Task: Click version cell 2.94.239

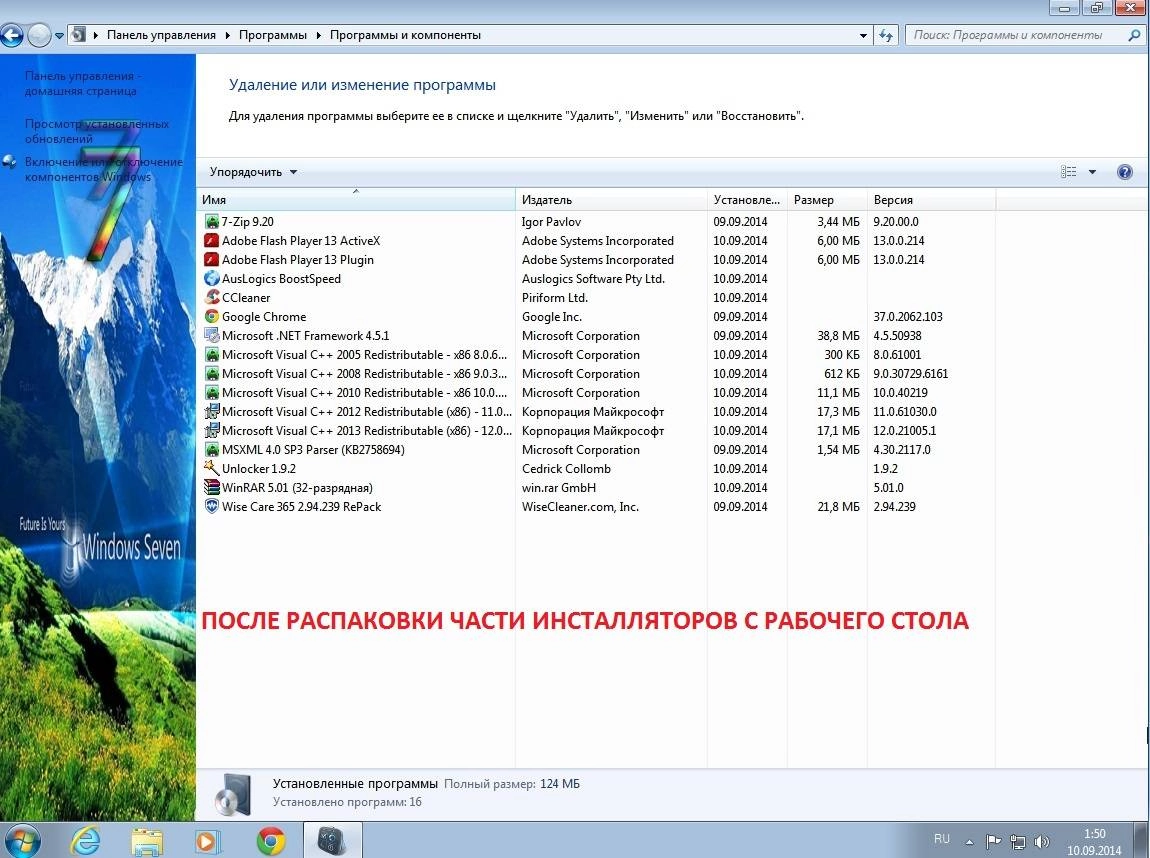Action: pos(895,507)
